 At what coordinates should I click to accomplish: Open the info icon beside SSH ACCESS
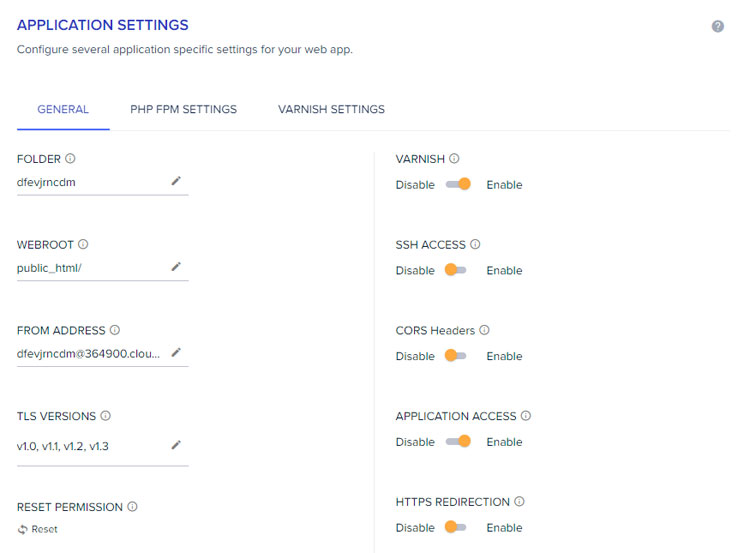[x=475, y=244]
